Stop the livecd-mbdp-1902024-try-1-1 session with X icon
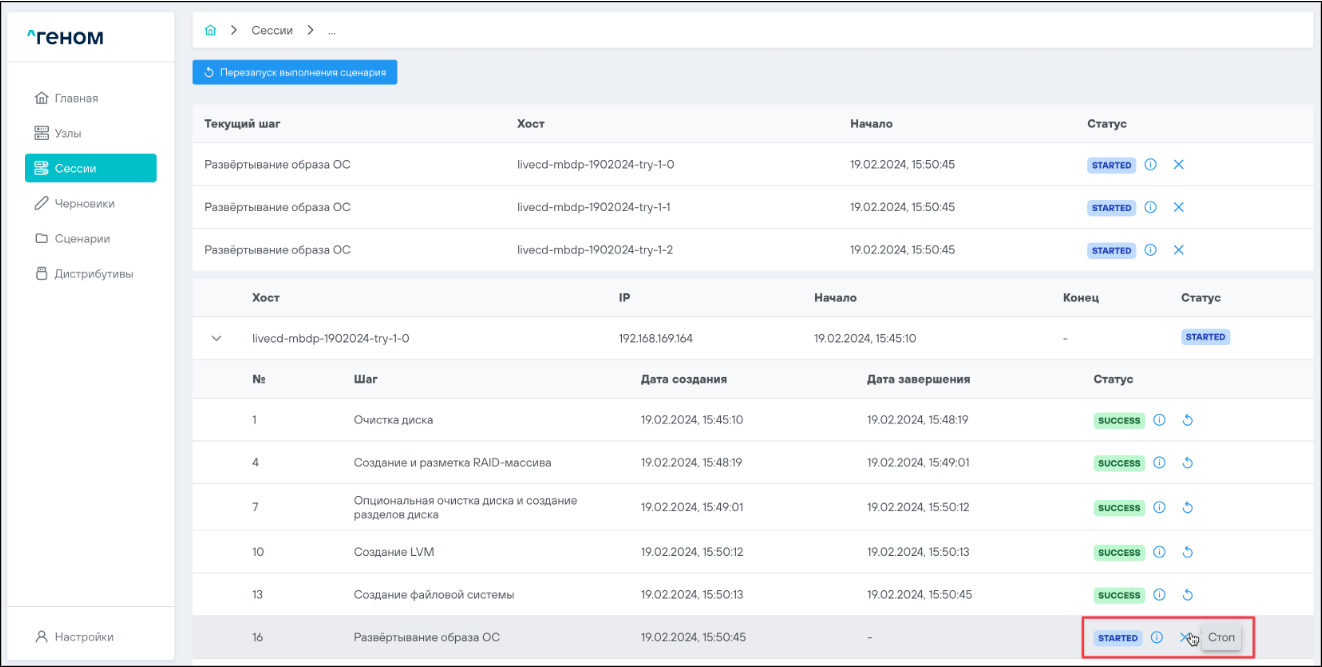1322x667 pixels. click(x=1178, y=207)
